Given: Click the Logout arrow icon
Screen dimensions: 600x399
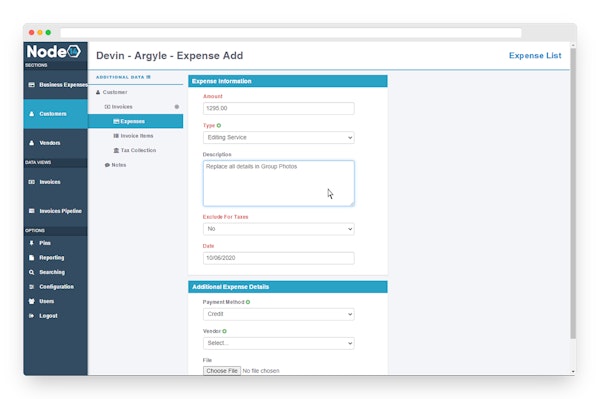Looking at the screenshot, I should pos(32,316).
